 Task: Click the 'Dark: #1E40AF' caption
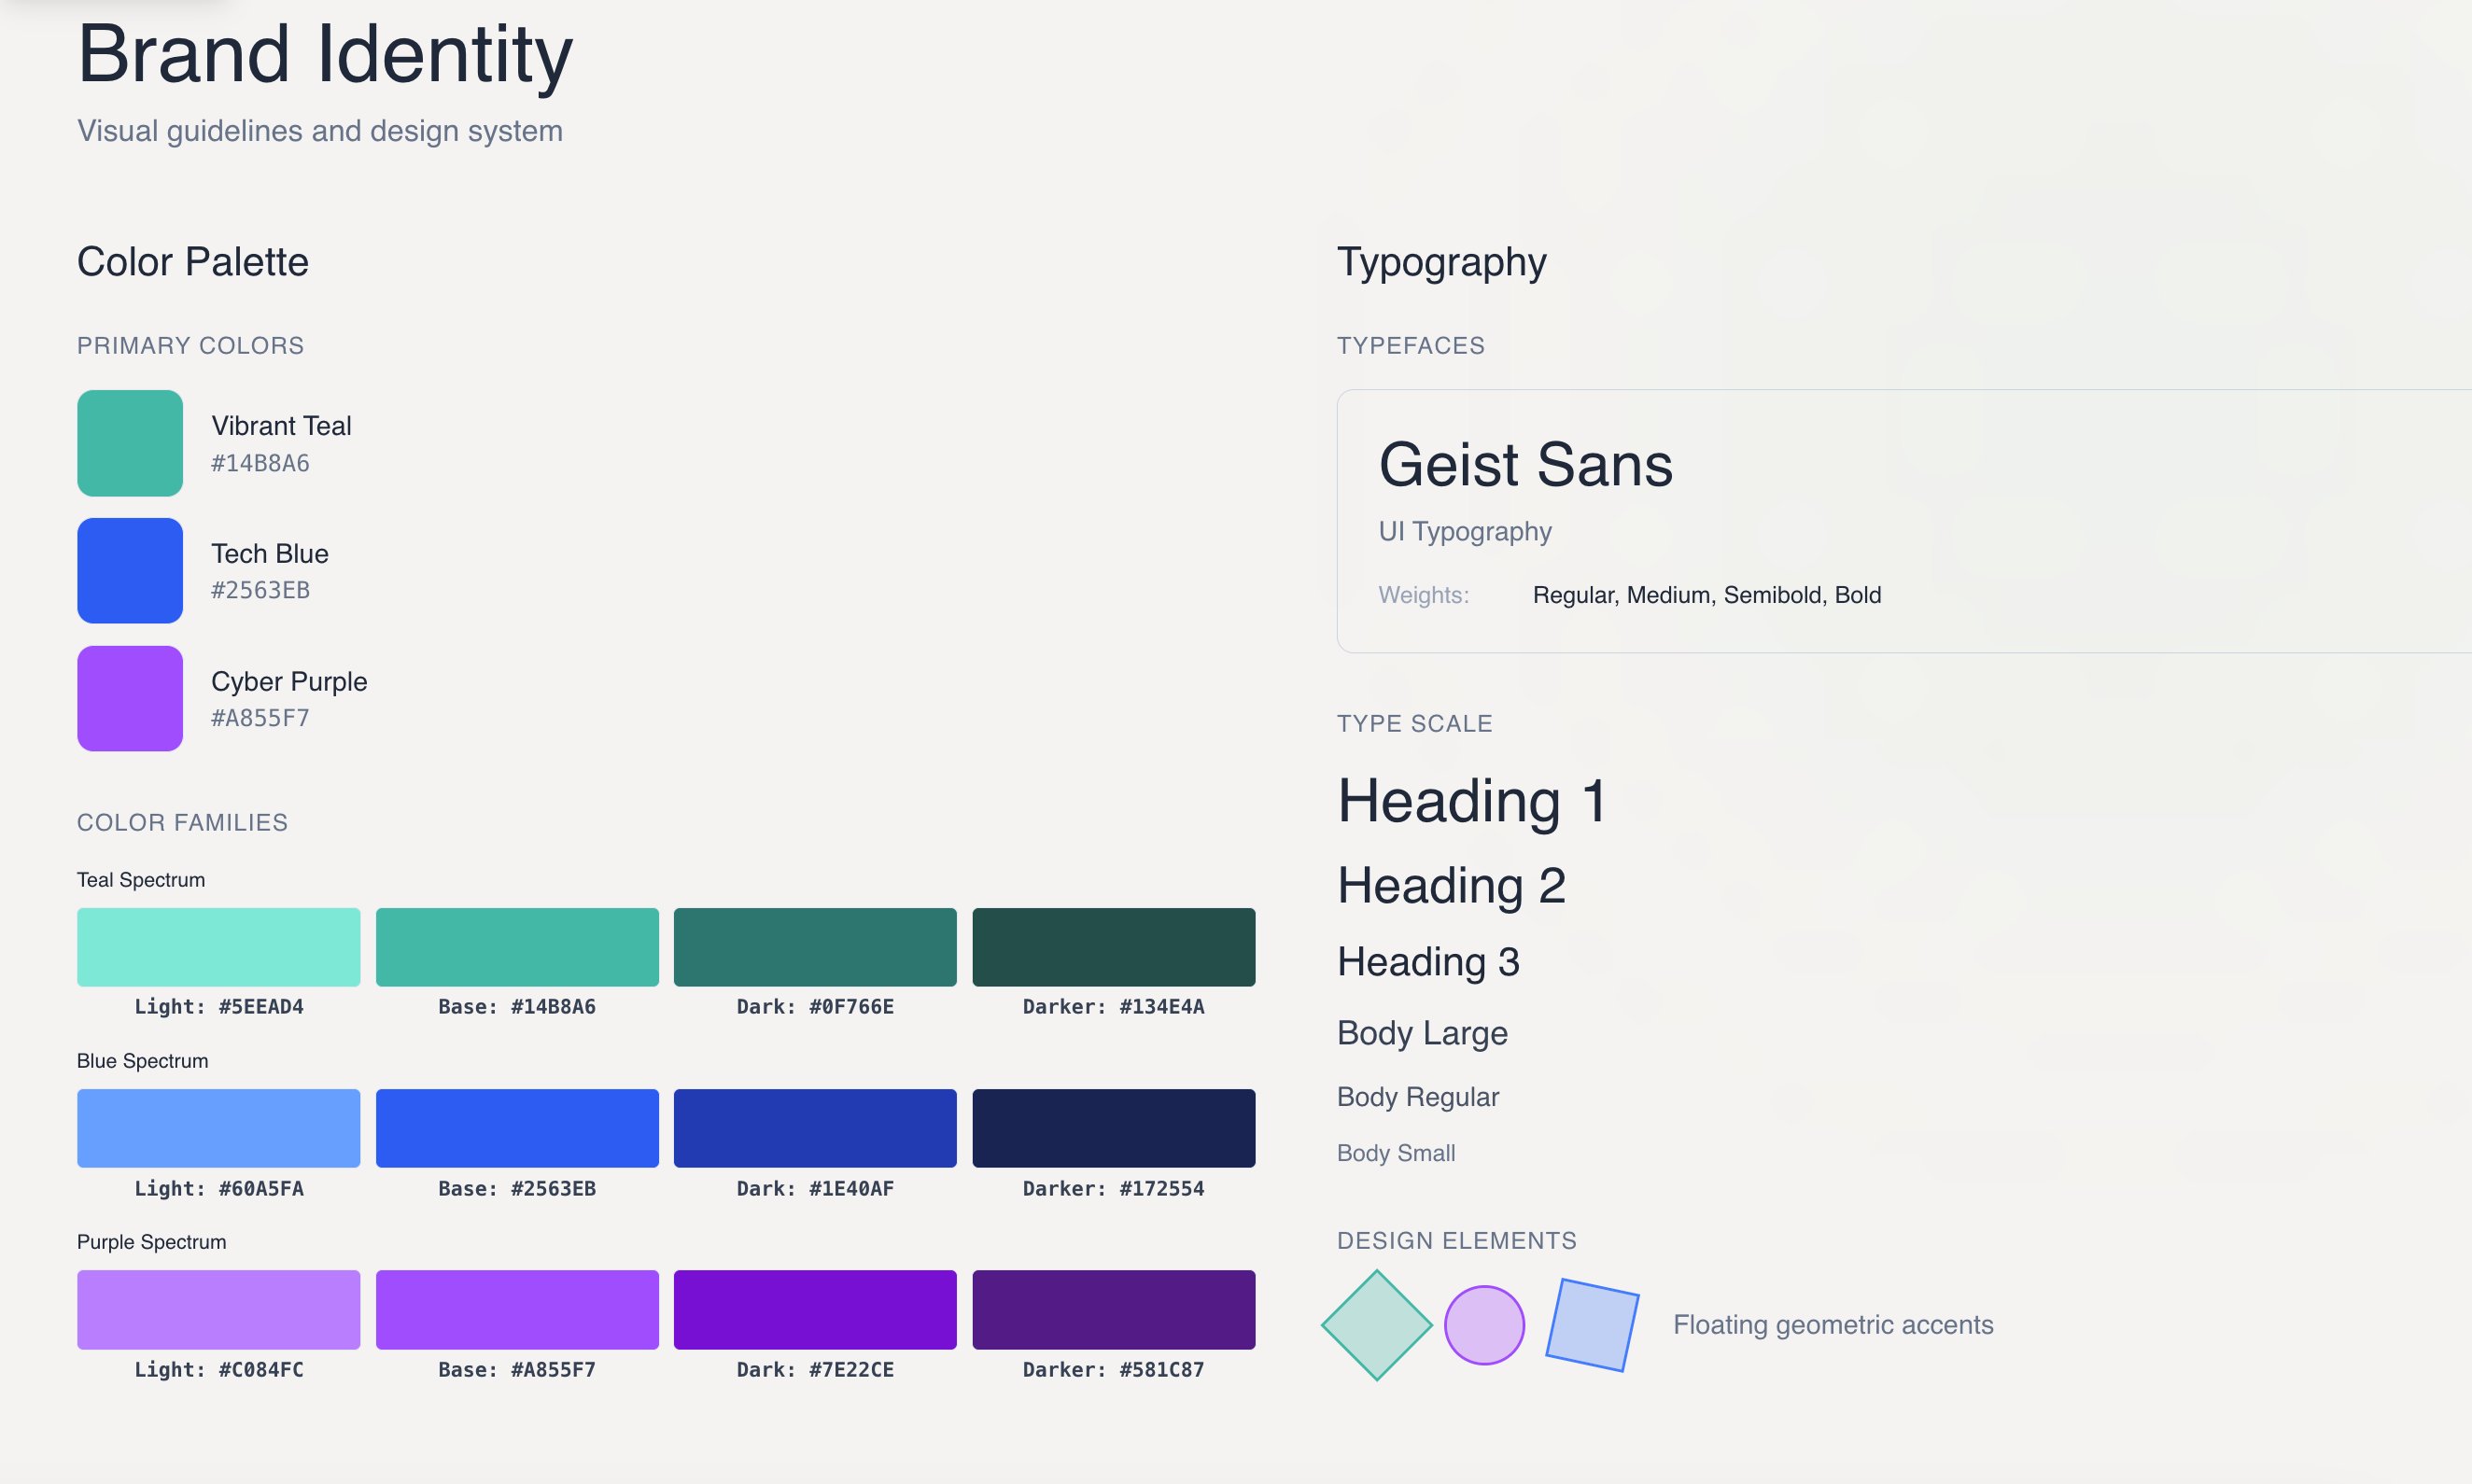click(815, 1189)
